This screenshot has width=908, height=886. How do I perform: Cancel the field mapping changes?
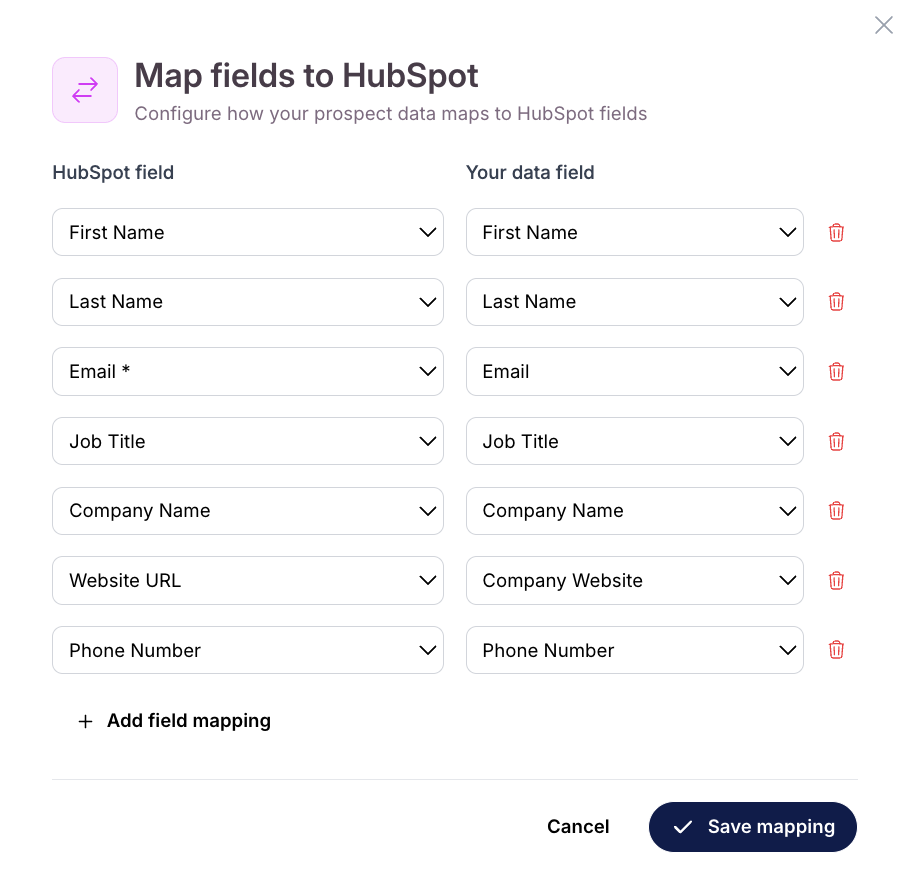tap(578, 826)
